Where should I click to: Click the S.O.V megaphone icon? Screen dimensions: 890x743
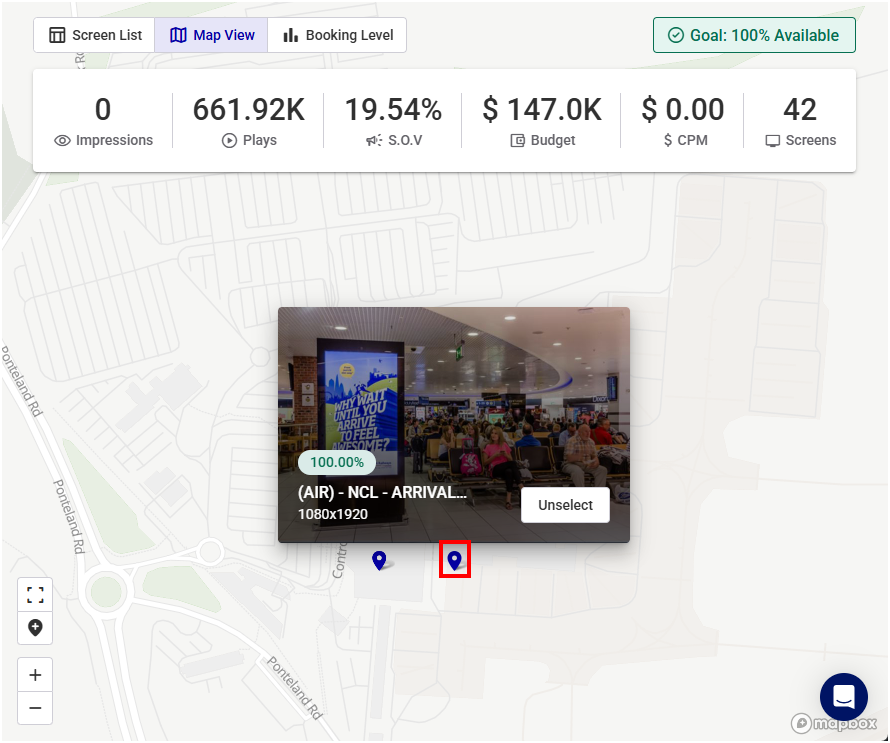374,141
